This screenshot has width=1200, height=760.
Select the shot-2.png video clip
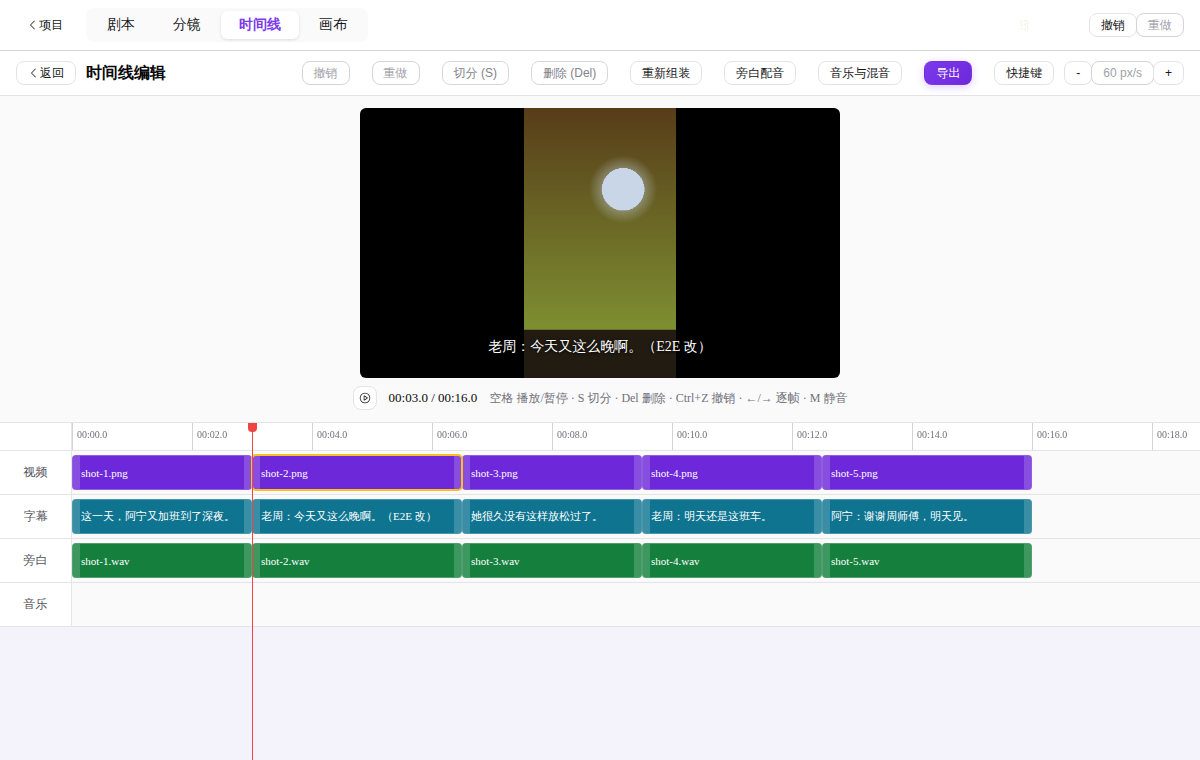pyautogui.click(x=357, y=473)
